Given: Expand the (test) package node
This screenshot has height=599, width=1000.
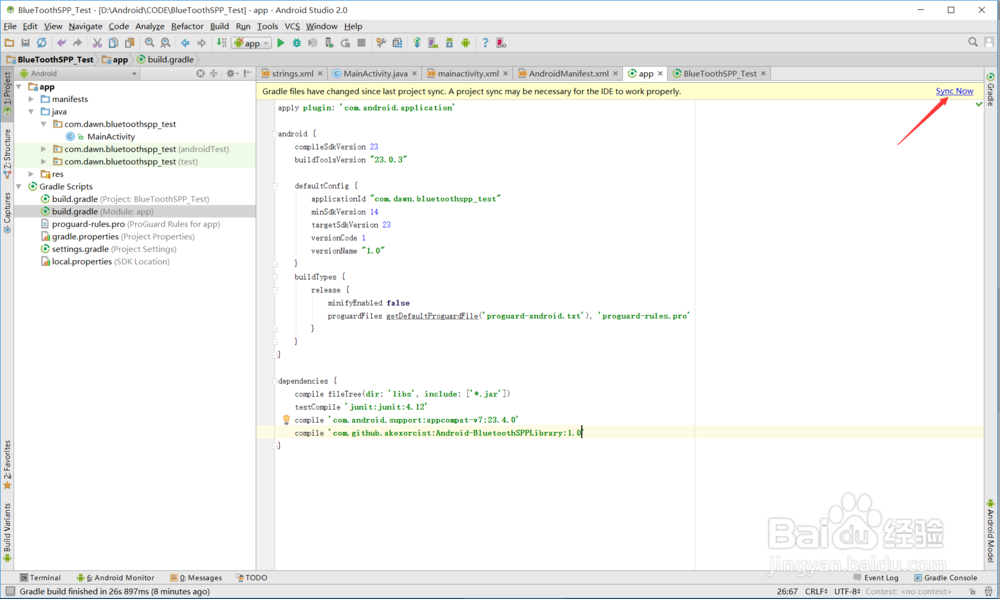Looking at the screenshot, I should click(44, 161).
